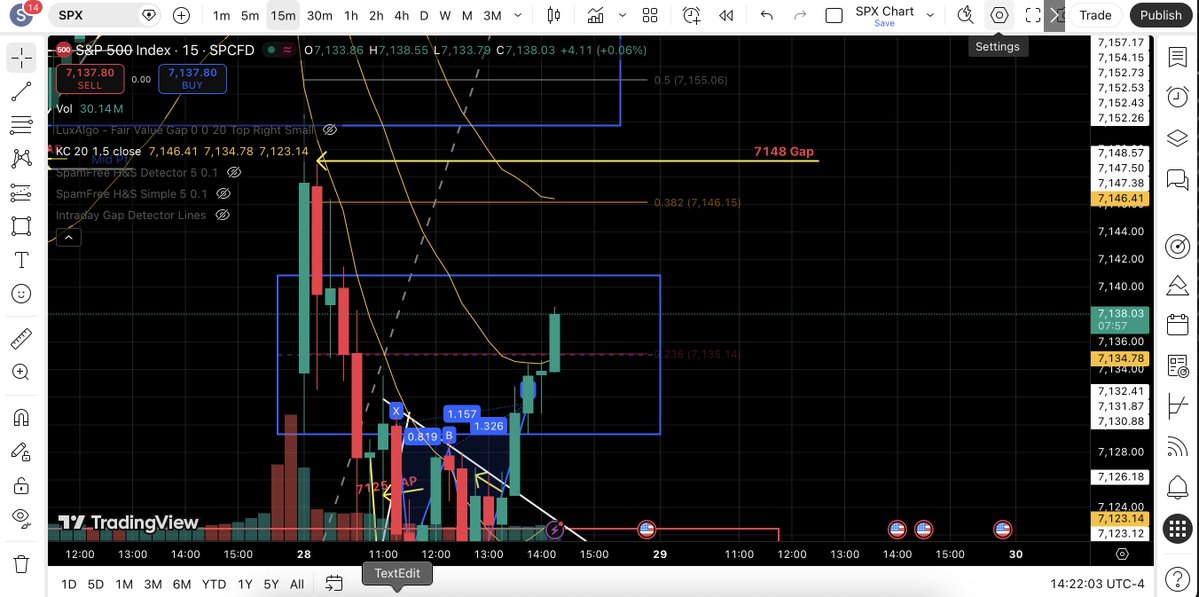The height and width of the screenshot is (597, 1199).
Task: Open the go-to-date calendar icon
Action: [x=333, y=584]
